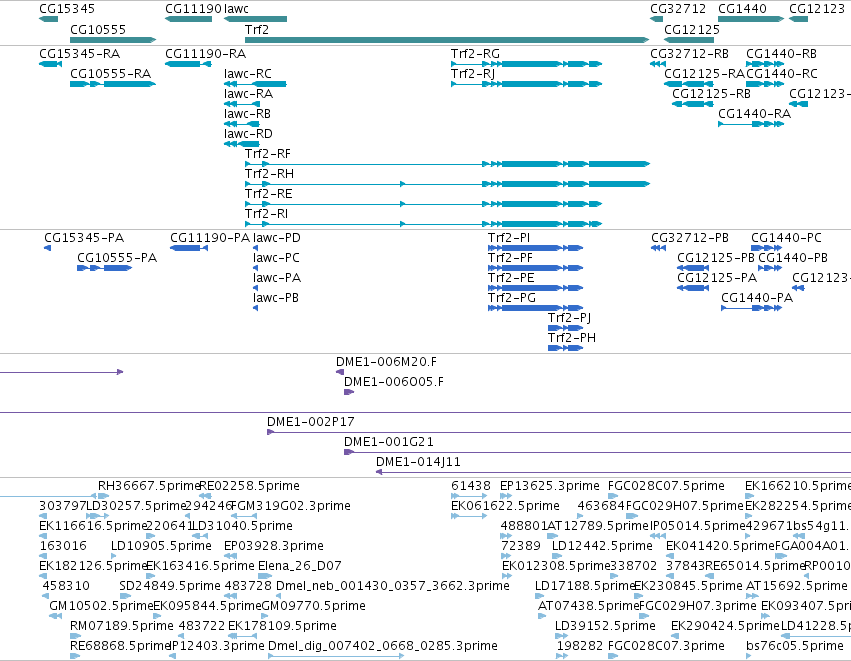This screenshot has height=661, width=851.
Task: Click the lawc-RC transcript label
Action: 248,74
